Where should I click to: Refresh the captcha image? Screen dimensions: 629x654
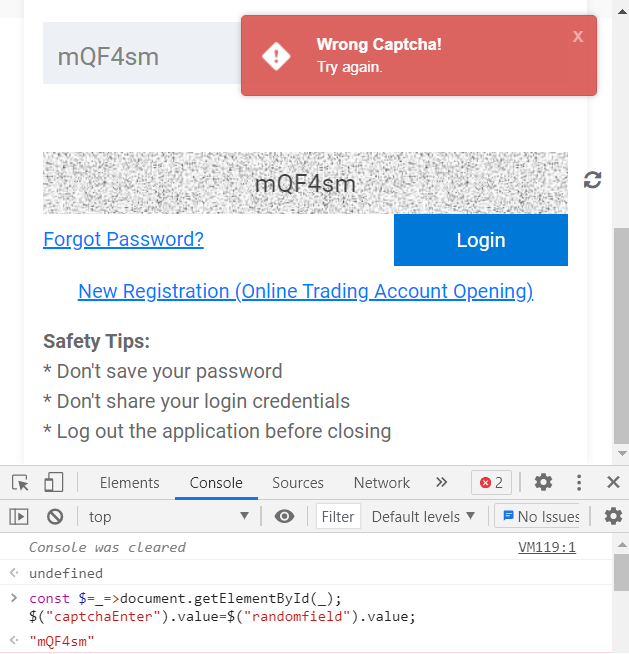click(593, 180)
